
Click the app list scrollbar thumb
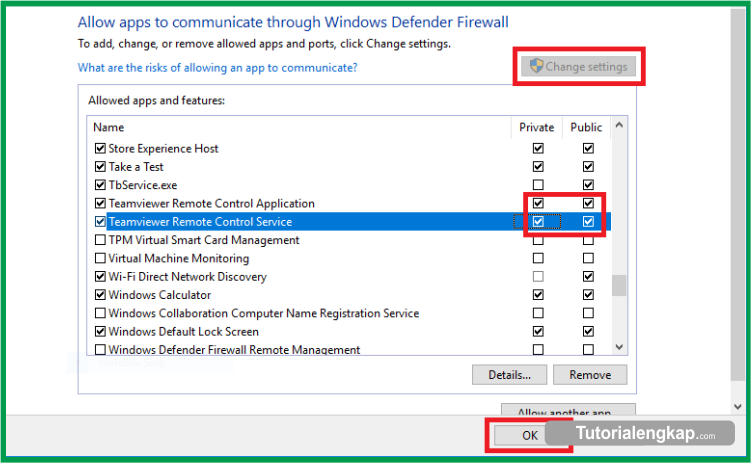pos(619,285)
